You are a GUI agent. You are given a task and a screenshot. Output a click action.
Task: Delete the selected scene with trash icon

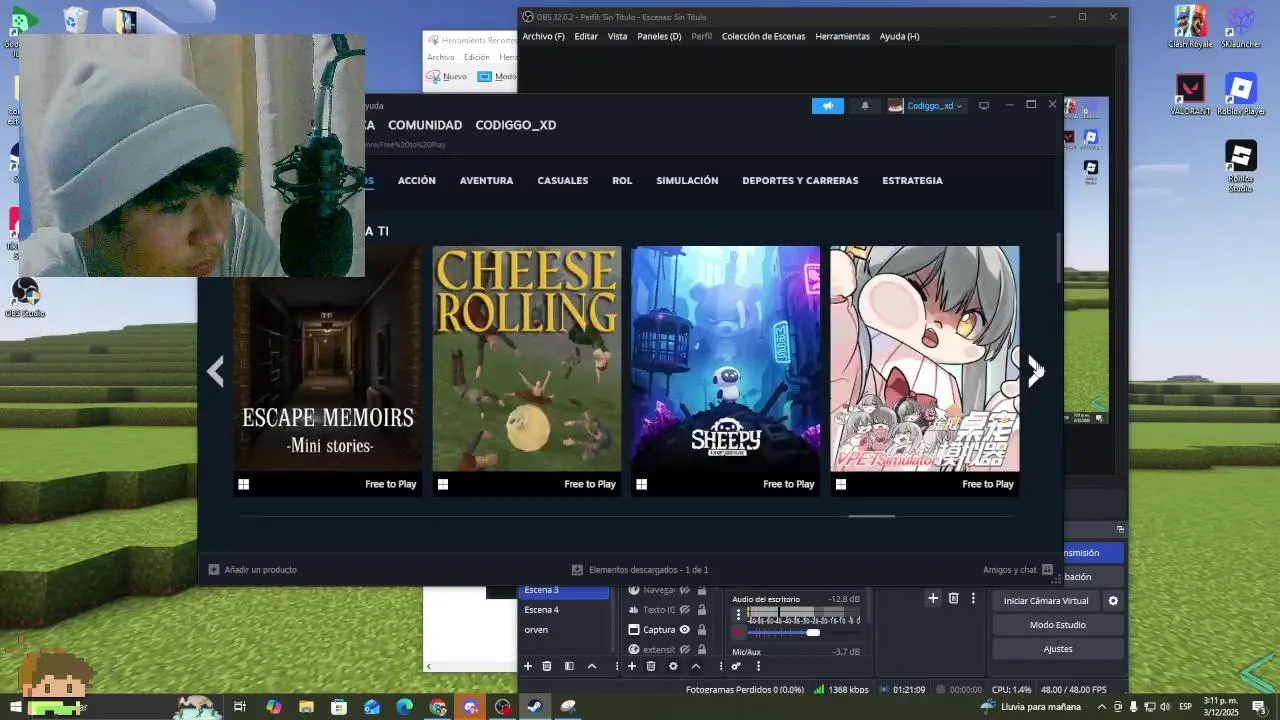[547, 666]
